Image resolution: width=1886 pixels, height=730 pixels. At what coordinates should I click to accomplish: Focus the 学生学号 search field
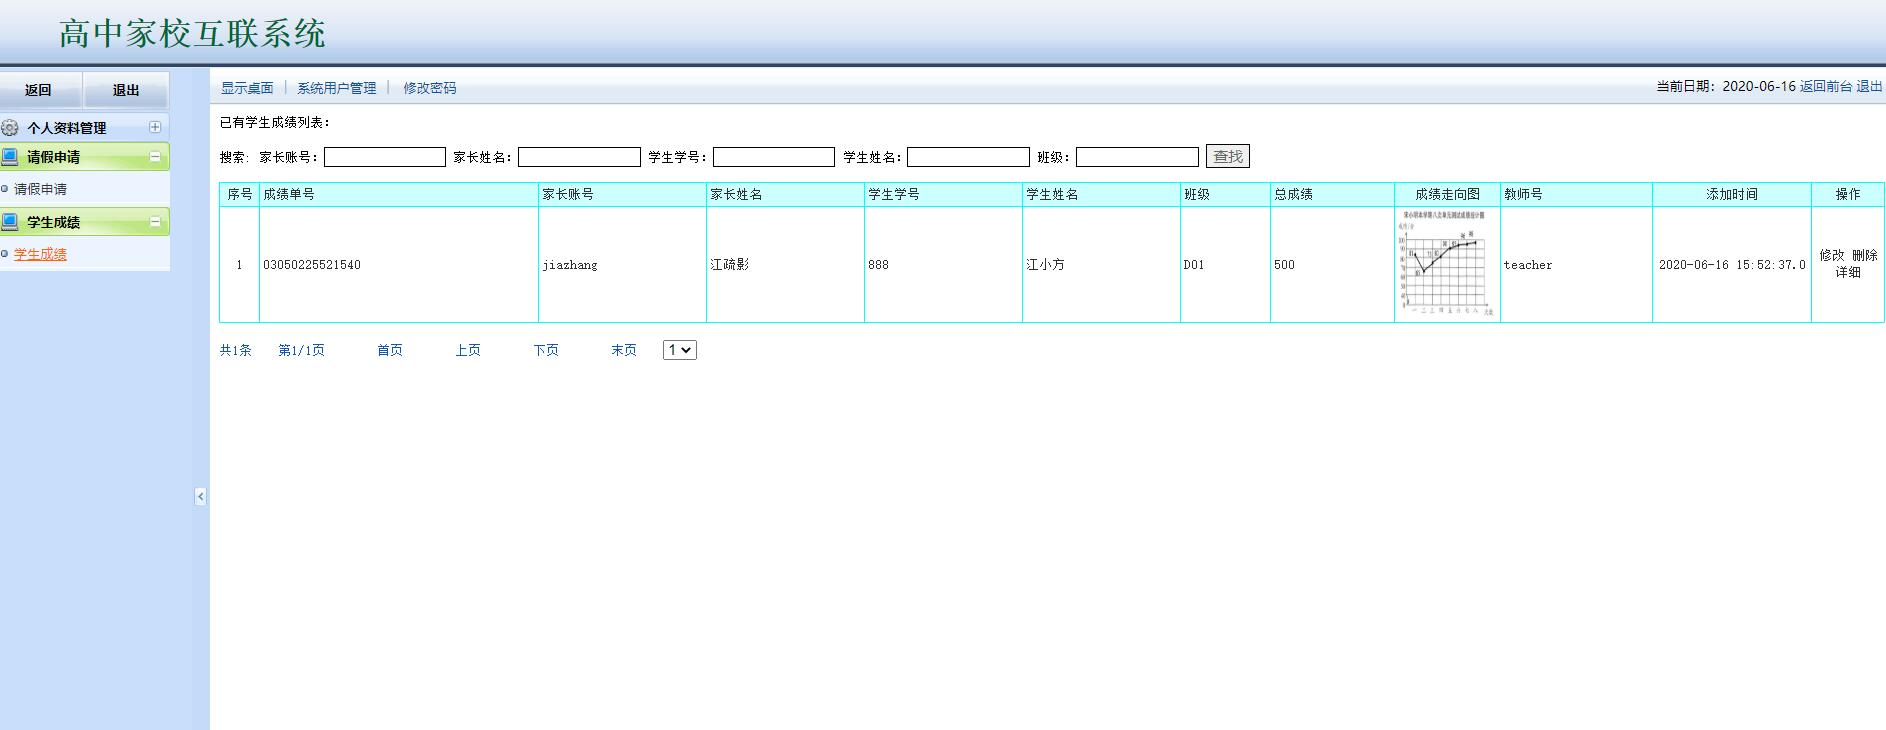point(774,157)
